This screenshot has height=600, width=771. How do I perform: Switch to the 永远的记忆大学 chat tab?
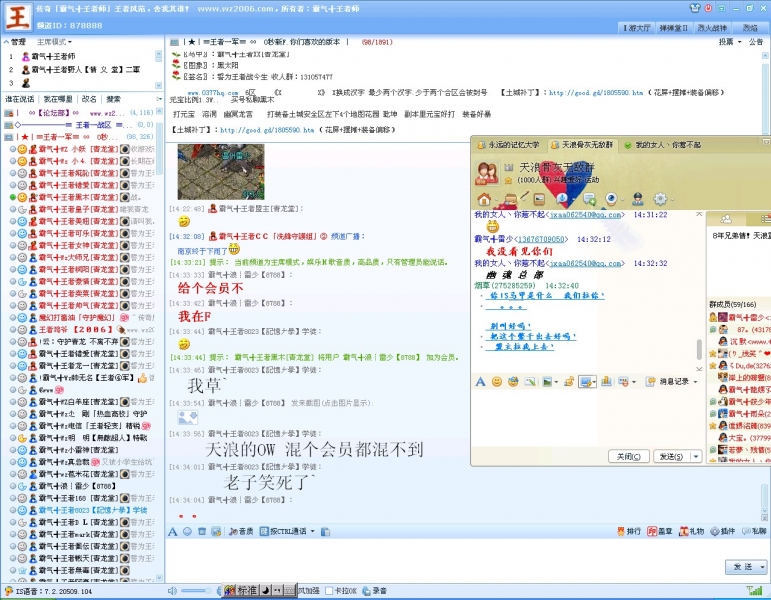pyautogui.click(x=512, y=145)
